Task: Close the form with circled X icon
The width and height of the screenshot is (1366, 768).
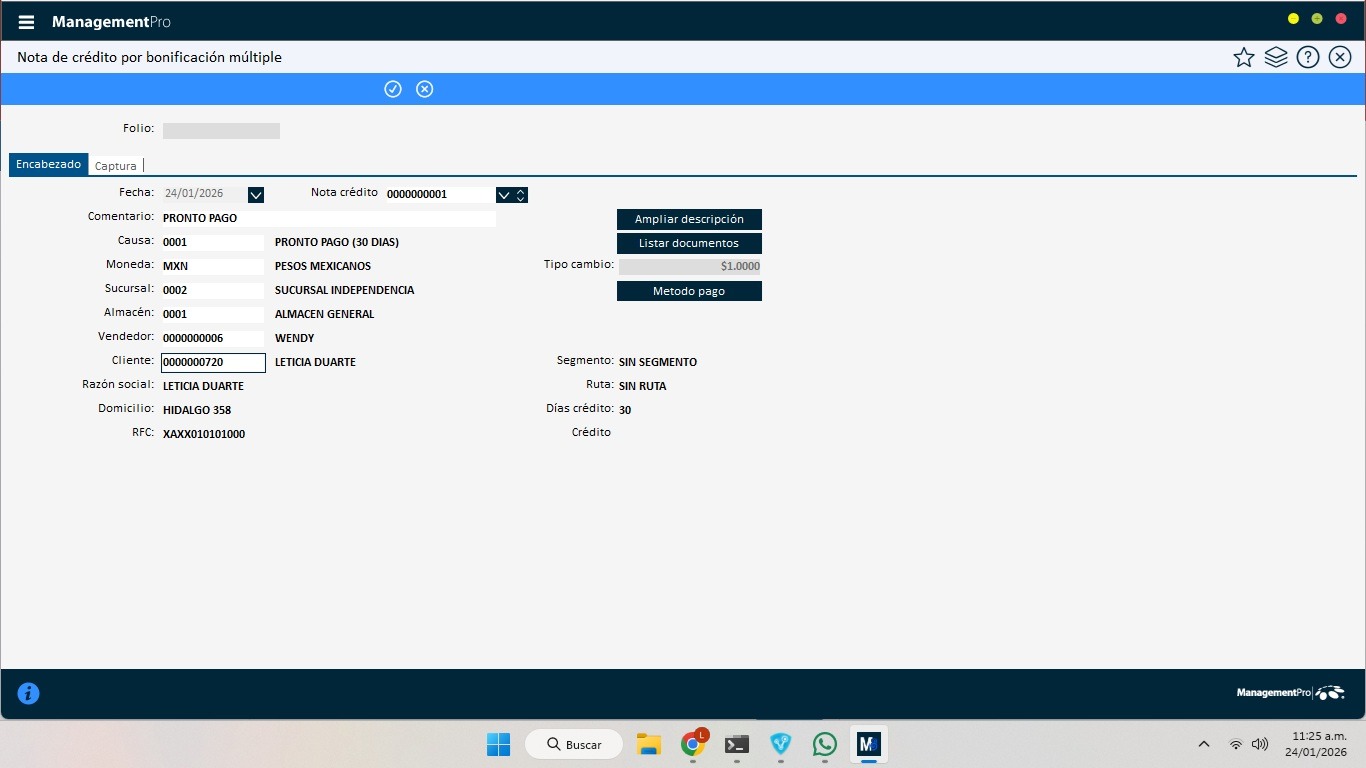Action: point(1340,57)
